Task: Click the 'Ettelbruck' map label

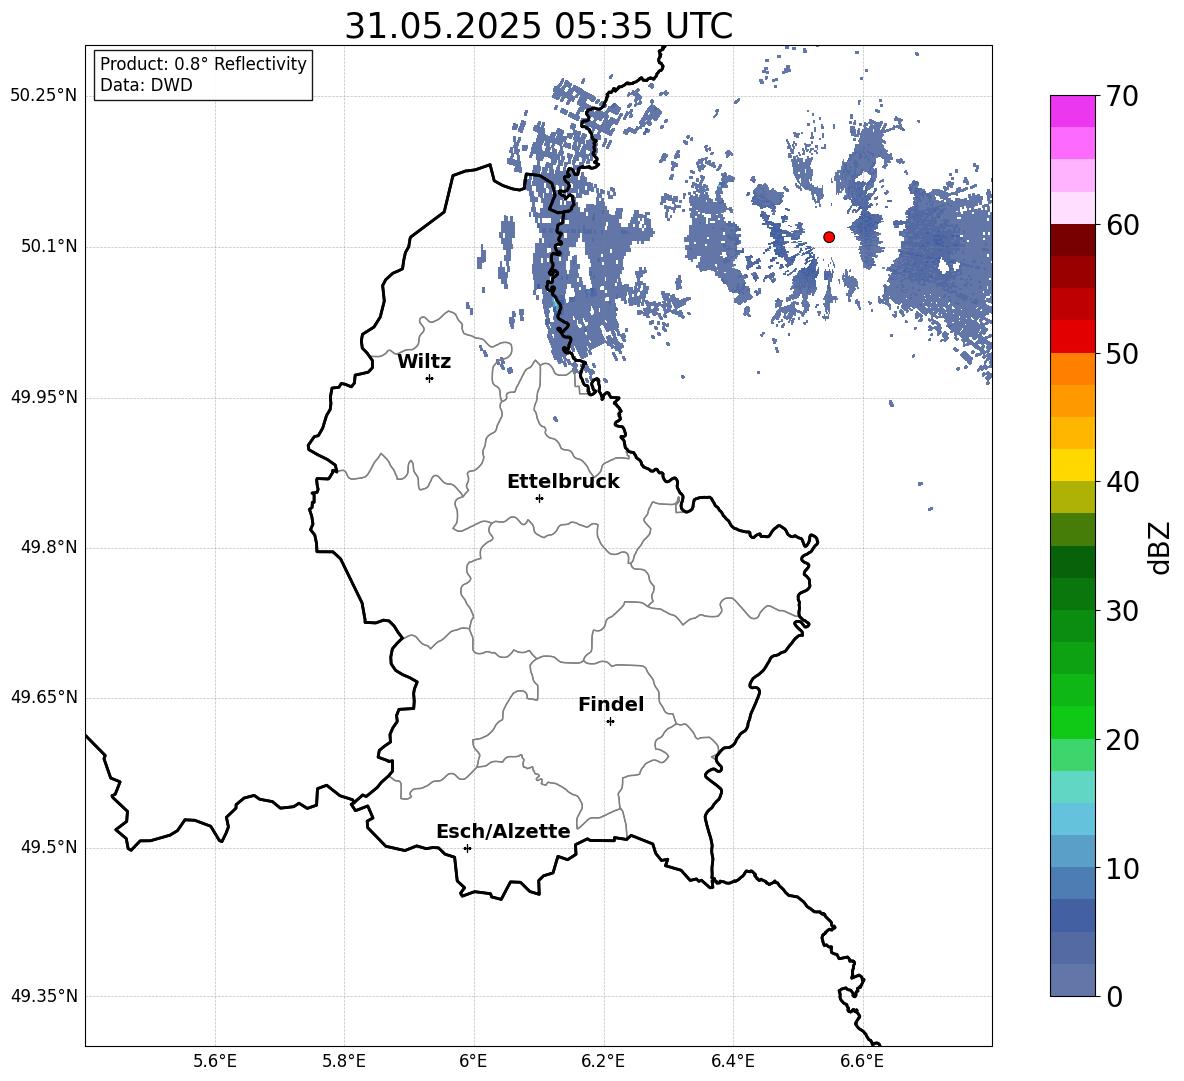Action: coord(563,482)
